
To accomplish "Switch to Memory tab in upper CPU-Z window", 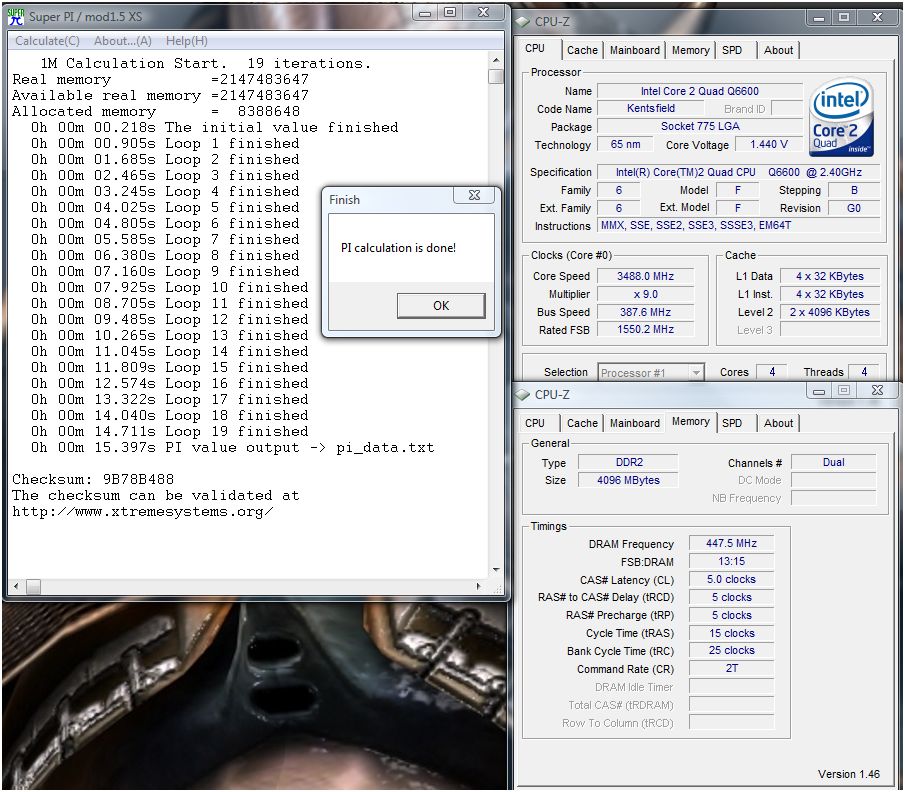I will click(x=690, y=50).
